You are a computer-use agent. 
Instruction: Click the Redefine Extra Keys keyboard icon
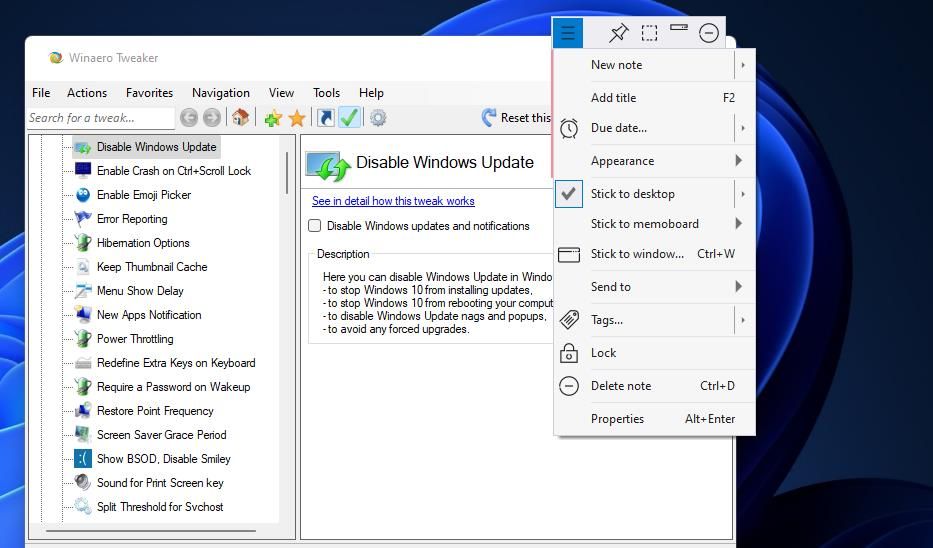(83, 363)
